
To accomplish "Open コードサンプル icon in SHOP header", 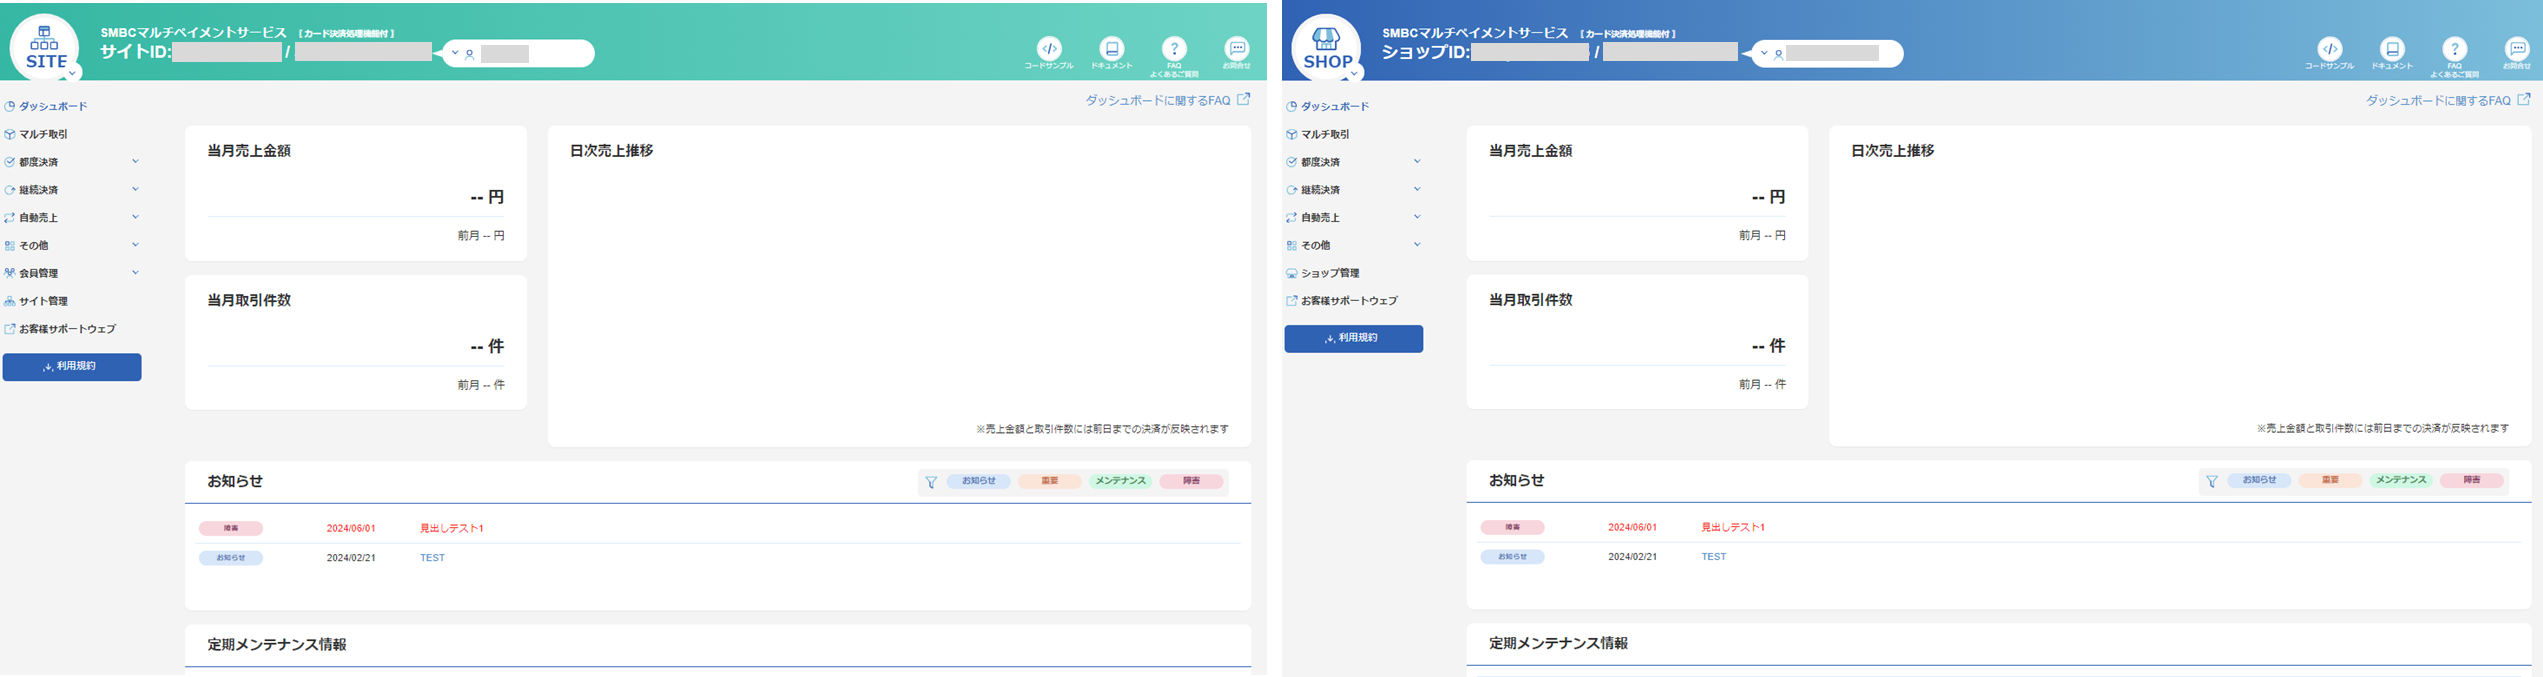I will tap(2330, 53).
